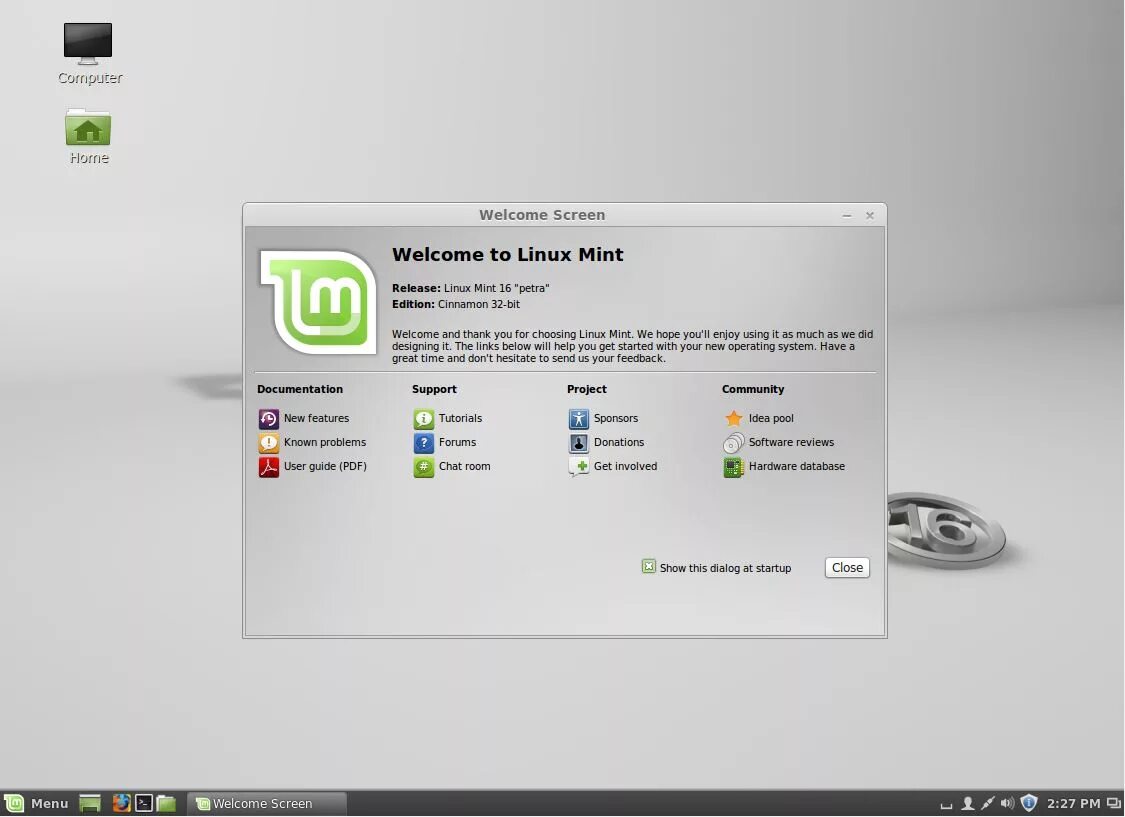Click the Linux Mint 16 "petra" release text

tap(496, 288)
